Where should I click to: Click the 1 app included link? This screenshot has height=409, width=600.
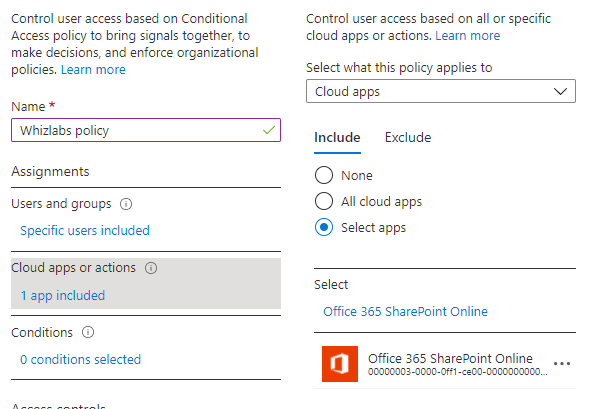click(x=62, y=295)
